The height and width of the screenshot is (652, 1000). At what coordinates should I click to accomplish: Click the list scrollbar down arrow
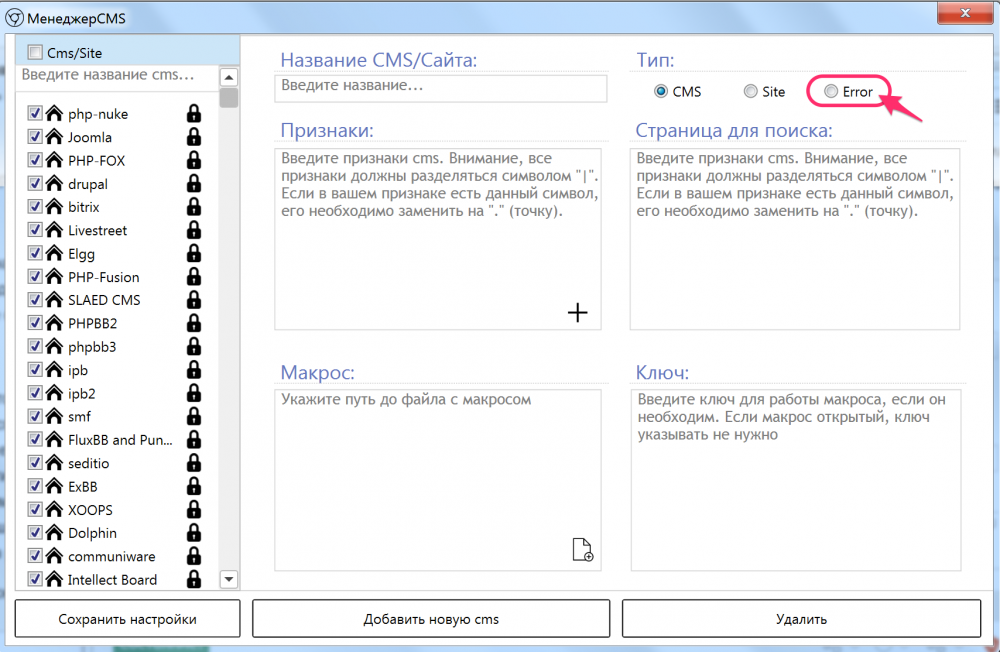229,579
